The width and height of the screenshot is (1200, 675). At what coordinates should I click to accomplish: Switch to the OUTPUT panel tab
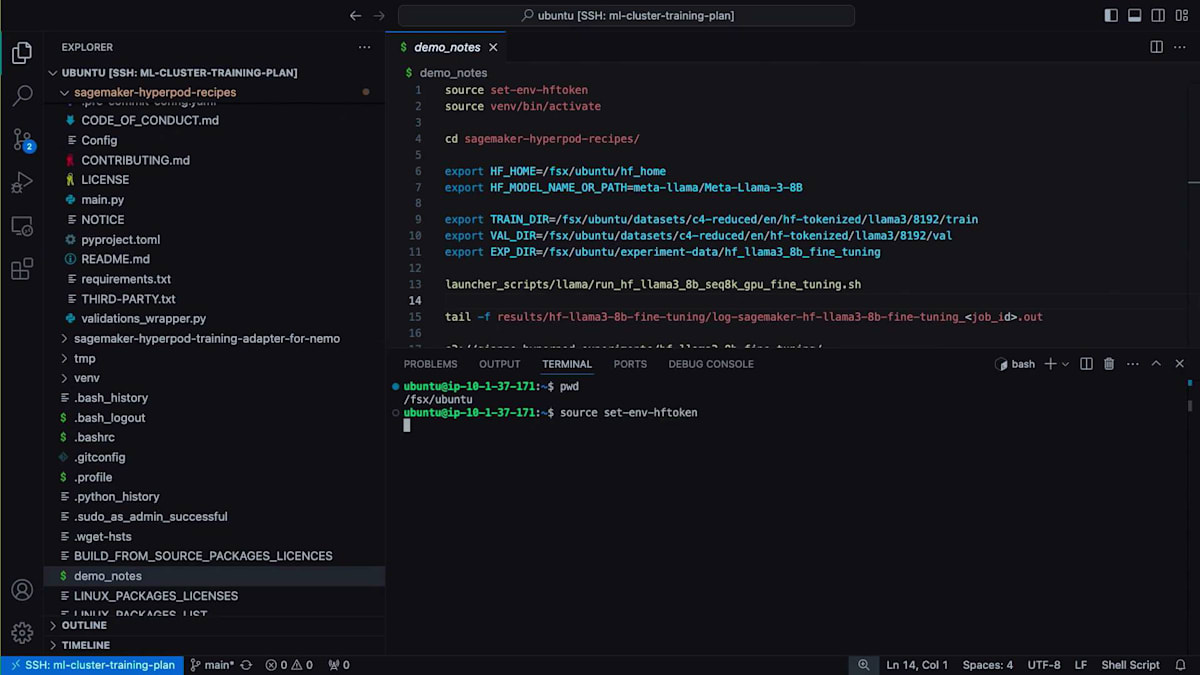(500, 364)
